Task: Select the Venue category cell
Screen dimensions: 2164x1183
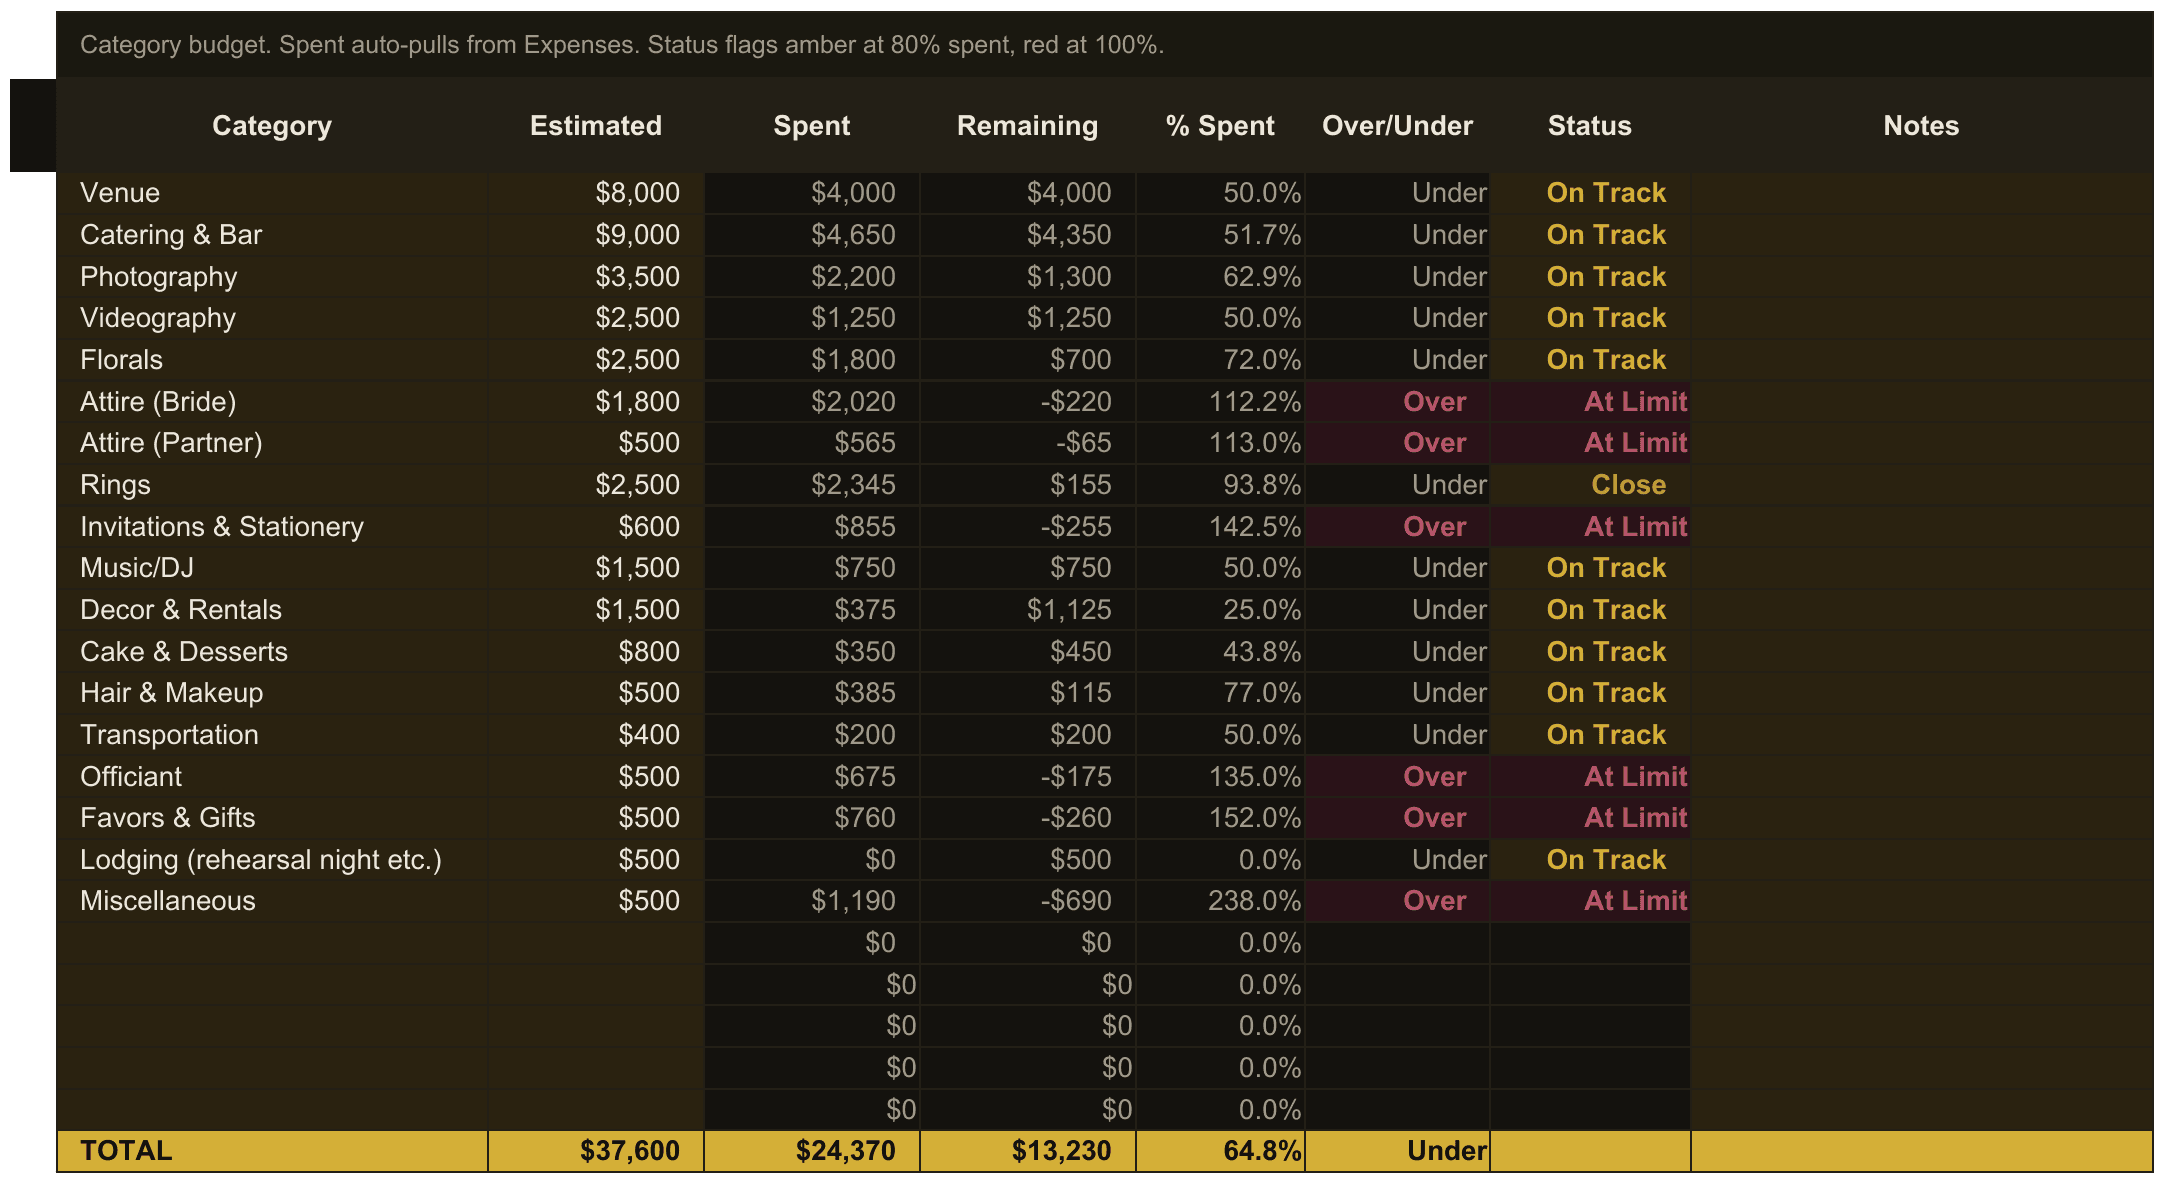Action: tap(272, 193)
